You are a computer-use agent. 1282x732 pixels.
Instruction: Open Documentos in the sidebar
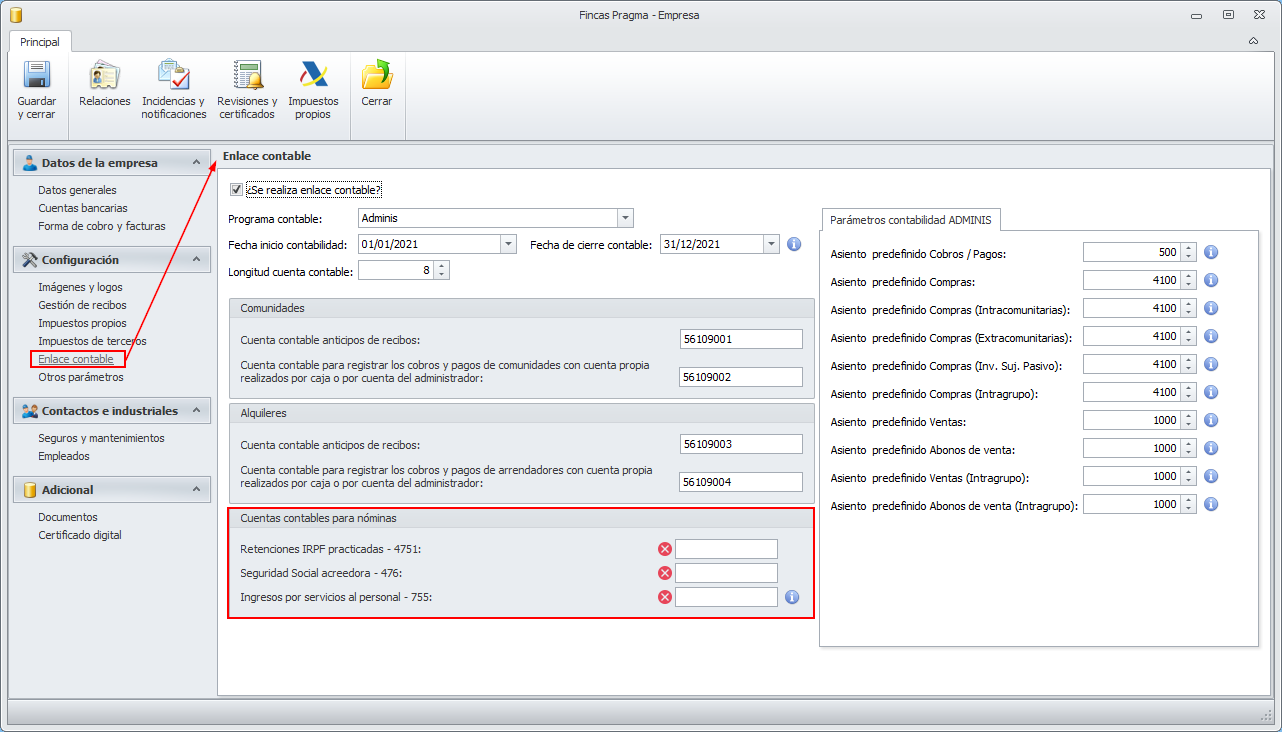point(68,517)
